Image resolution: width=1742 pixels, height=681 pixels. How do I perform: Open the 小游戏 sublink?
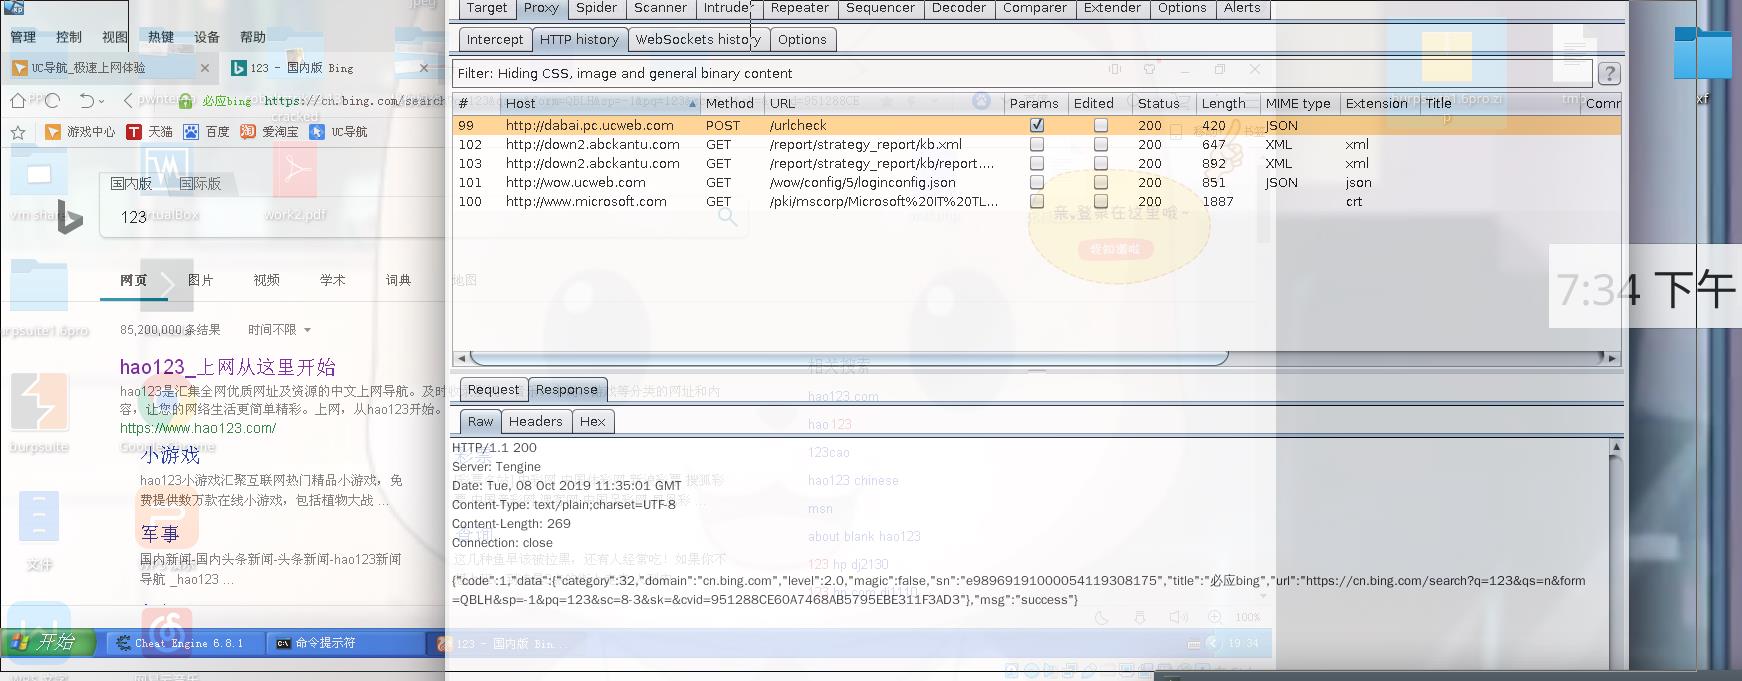(x=170, y=455)
